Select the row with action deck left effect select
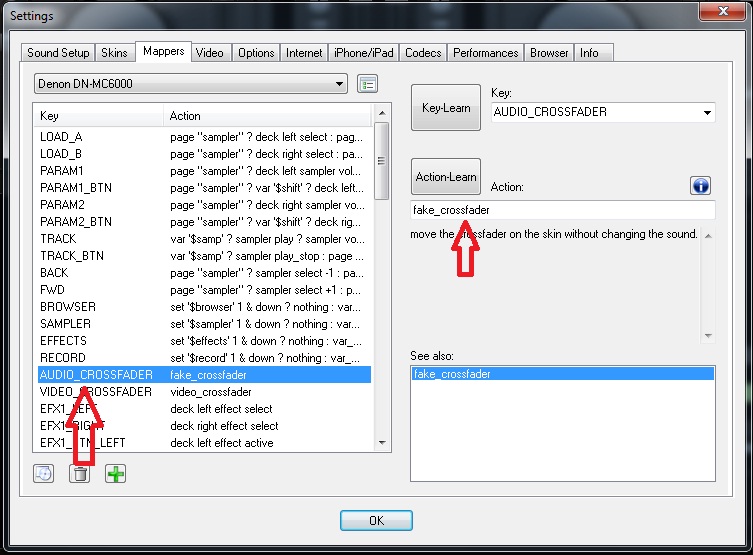Image resolution: width=753 pixels, height=555 pixels. pos(204,409)
